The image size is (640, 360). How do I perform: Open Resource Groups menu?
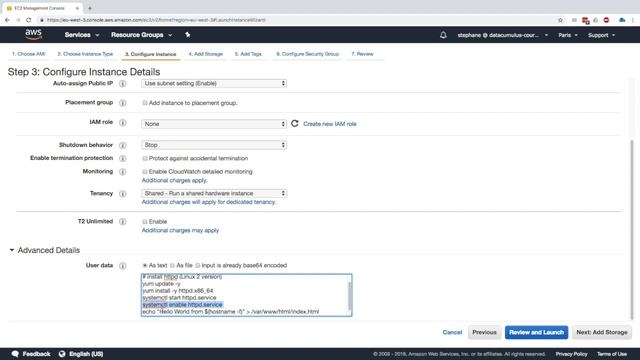pyautogui.click(x=141, y=35)
